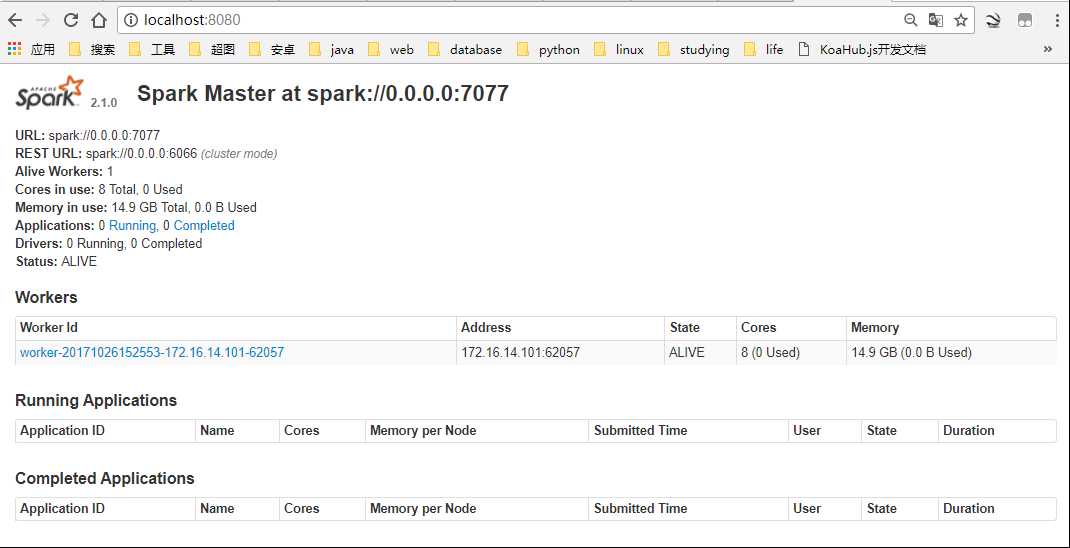This screenshot has width=1070, height=548.
Task: Open the linux bookmark folder
Action: [x=619, y=49]
